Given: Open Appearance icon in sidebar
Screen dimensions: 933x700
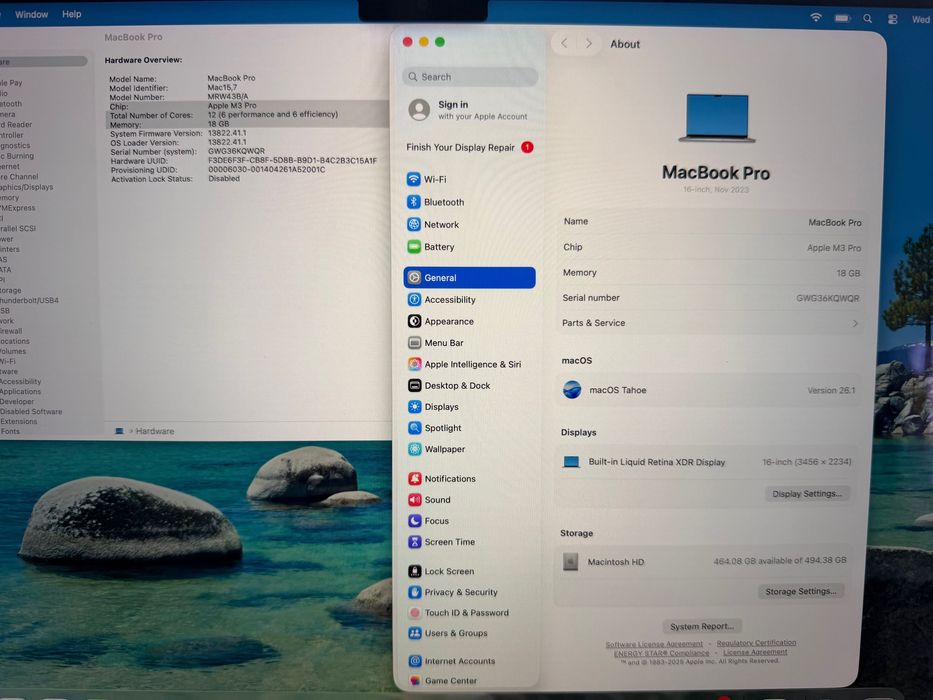Looking at the screenshot, I should 414,321.
